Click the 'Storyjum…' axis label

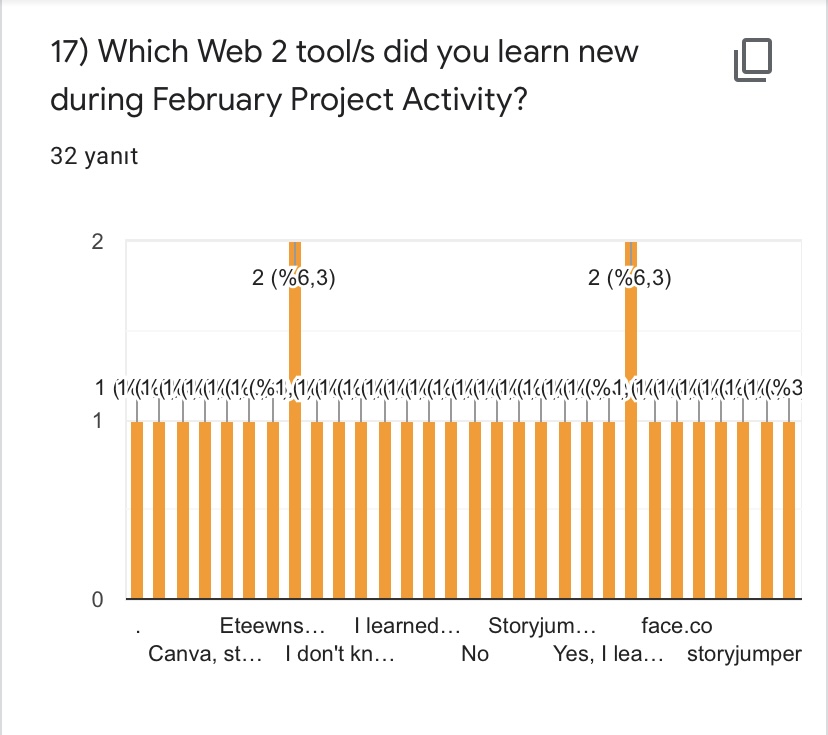click(x=542, y=627)
